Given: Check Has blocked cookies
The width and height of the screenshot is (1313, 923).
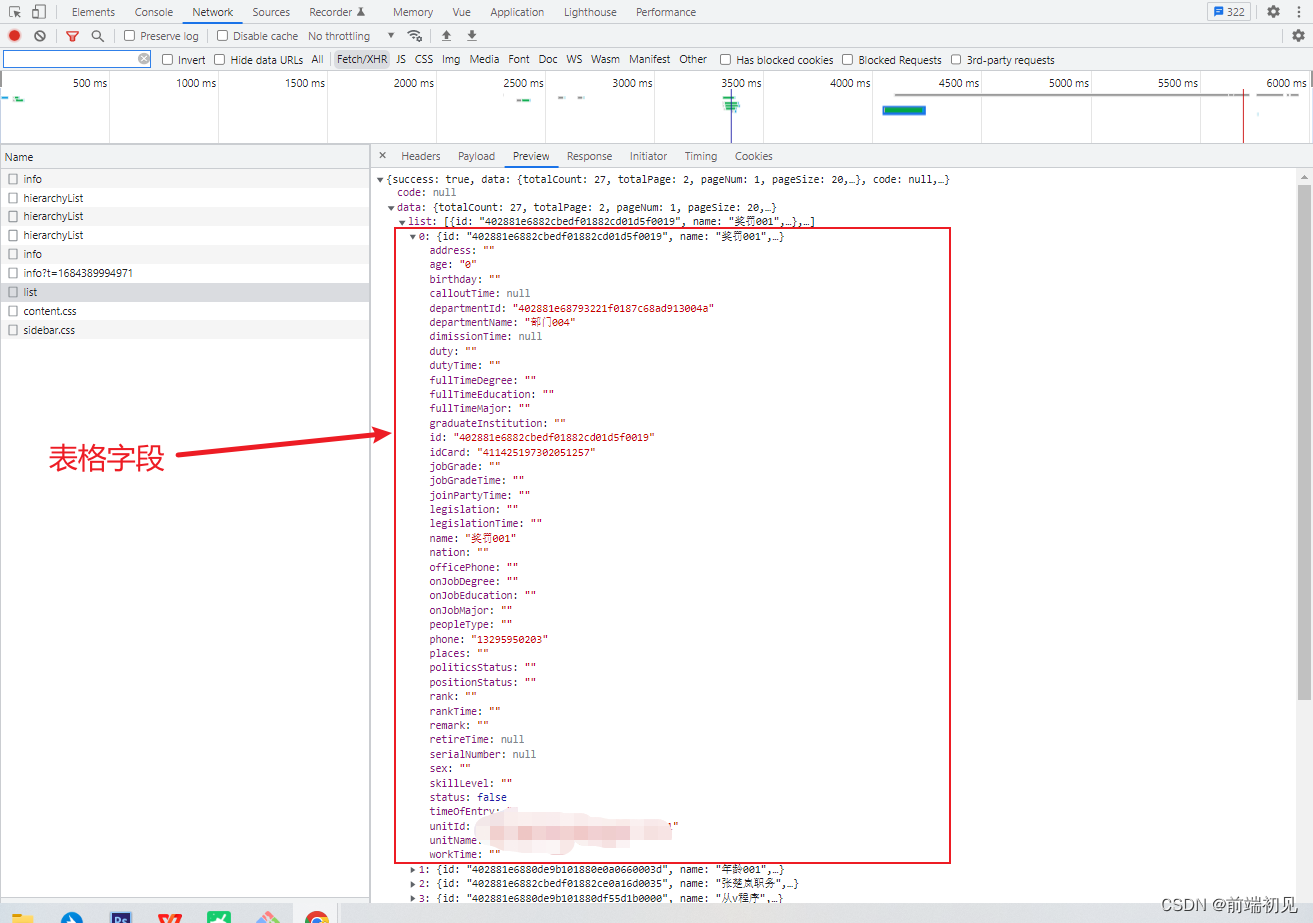Looking at the screenshot, I should pyautogui.click(x=726, y=60).
